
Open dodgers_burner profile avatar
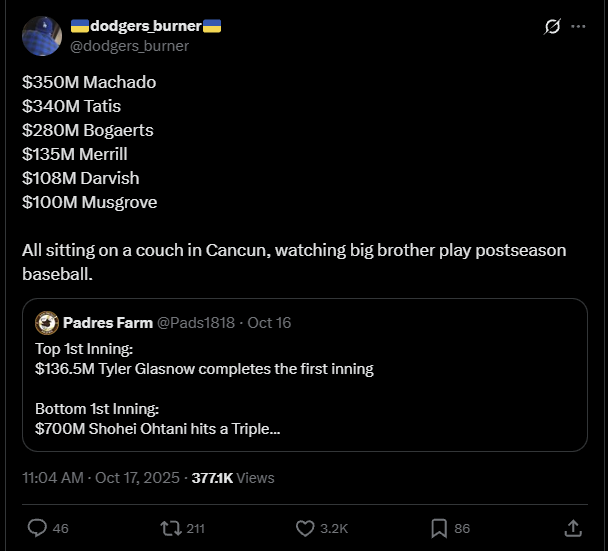click(x=41, y=36)
